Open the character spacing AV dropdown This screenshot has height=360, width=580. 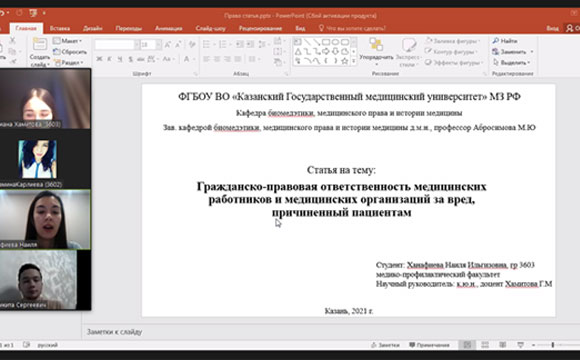click(152, 59)
